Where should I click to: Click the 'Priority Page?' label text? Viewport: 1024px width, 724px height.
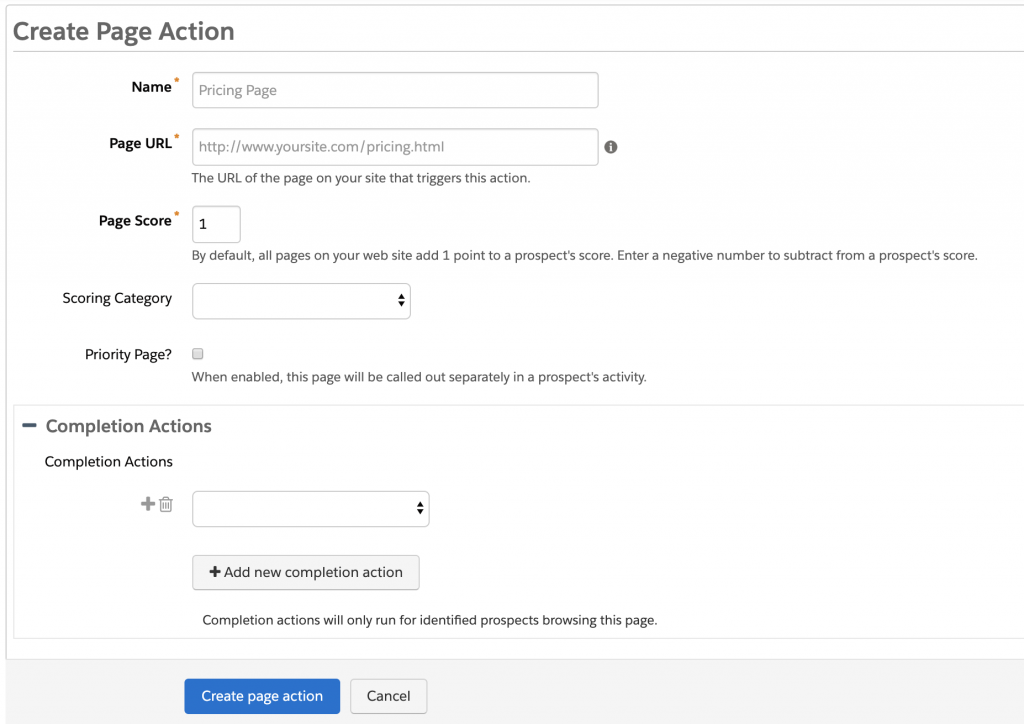pyautogui.click(x=128, y=354)
